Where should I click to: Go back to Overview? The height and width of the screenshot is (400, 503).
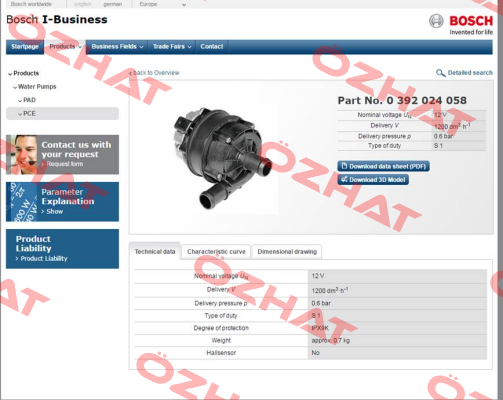point(154,73)
